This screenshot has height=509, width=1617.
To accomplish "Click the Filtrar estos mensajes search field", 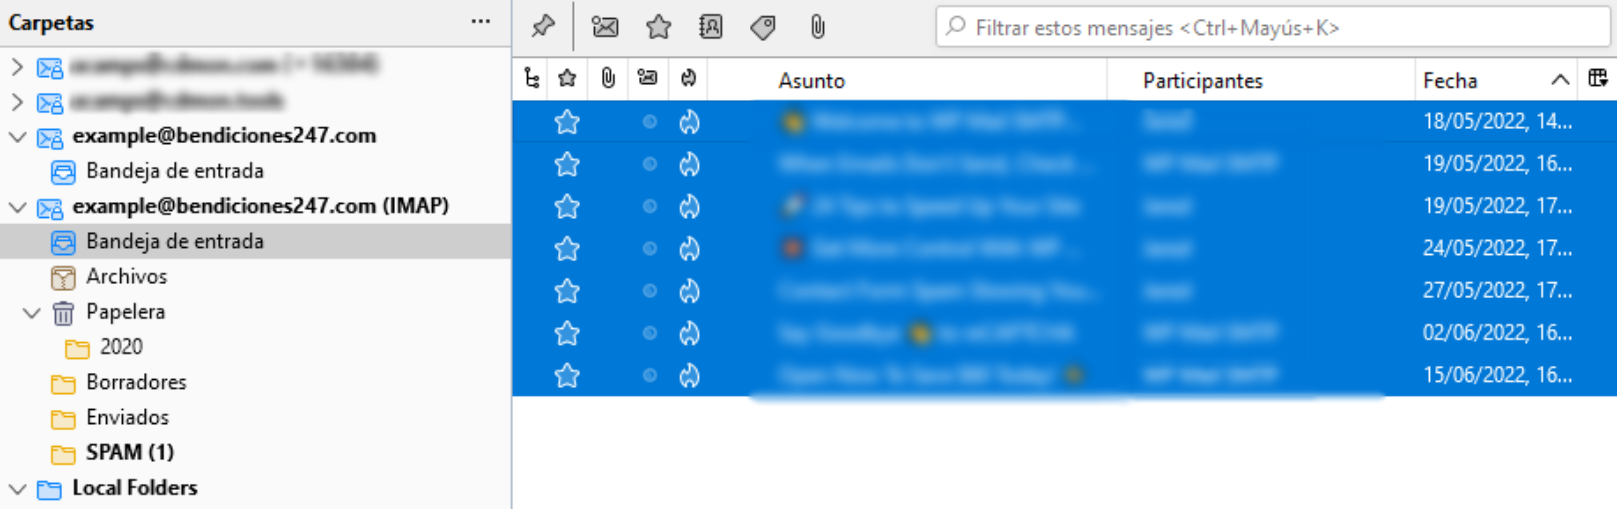I will (x=1272, y=27).
